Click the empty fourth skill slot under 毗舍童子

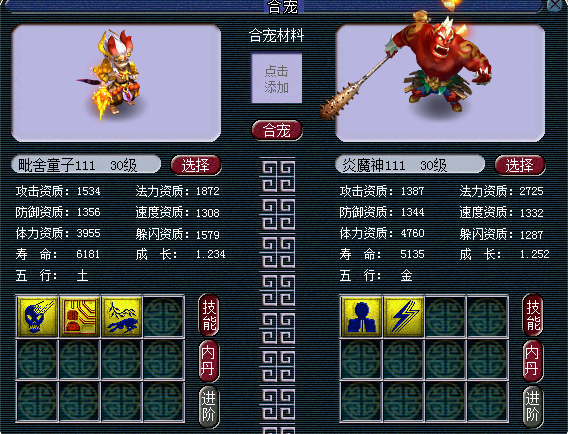click(x=164, y=317)
